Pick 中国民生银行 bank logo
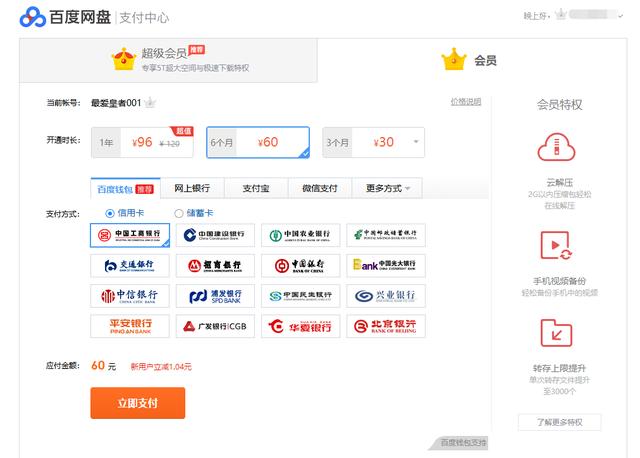 [300, 296]
